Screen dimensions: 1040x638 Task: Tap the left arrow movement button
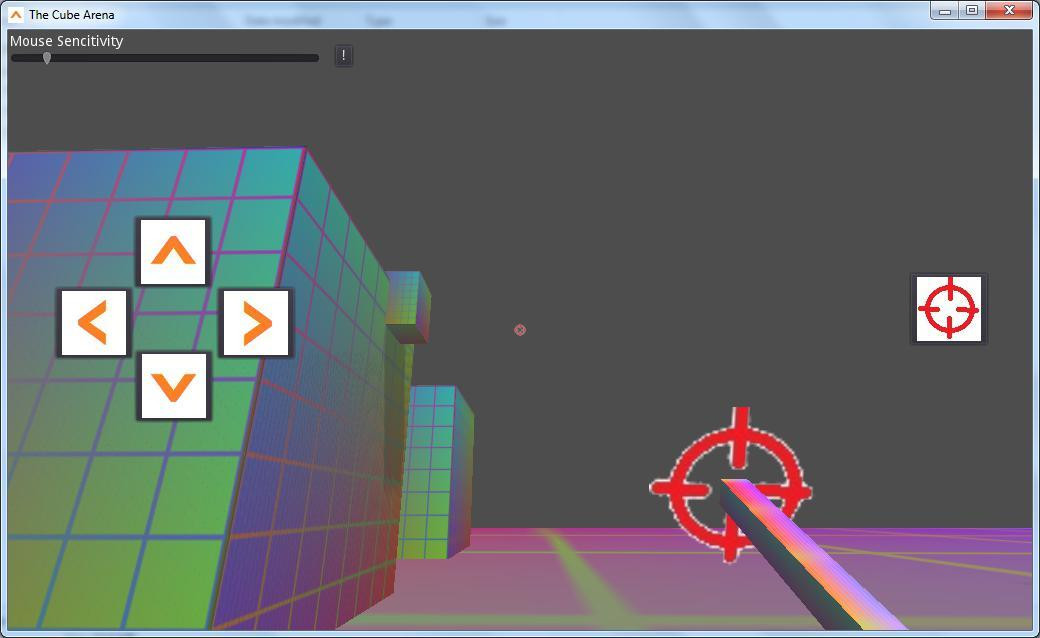coord(94,322)
